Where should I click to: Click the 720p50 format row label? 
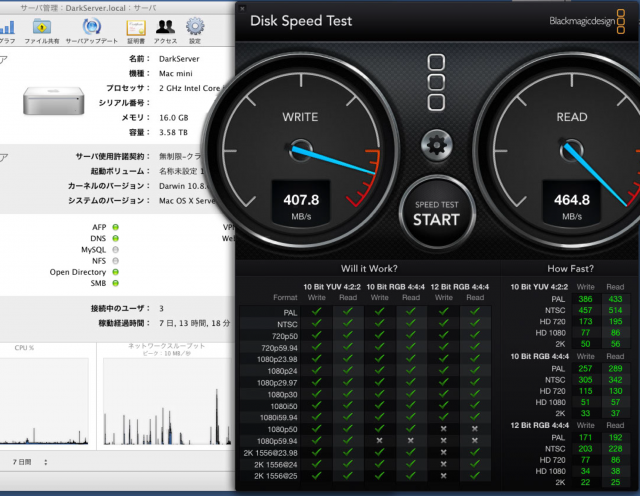click(x=285, y=336)
